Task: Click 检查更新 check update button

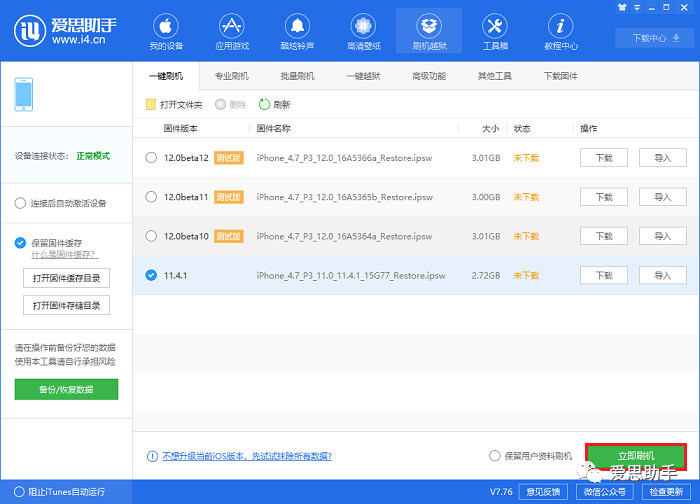Action: pyautogui.click(x=666, y=492)
